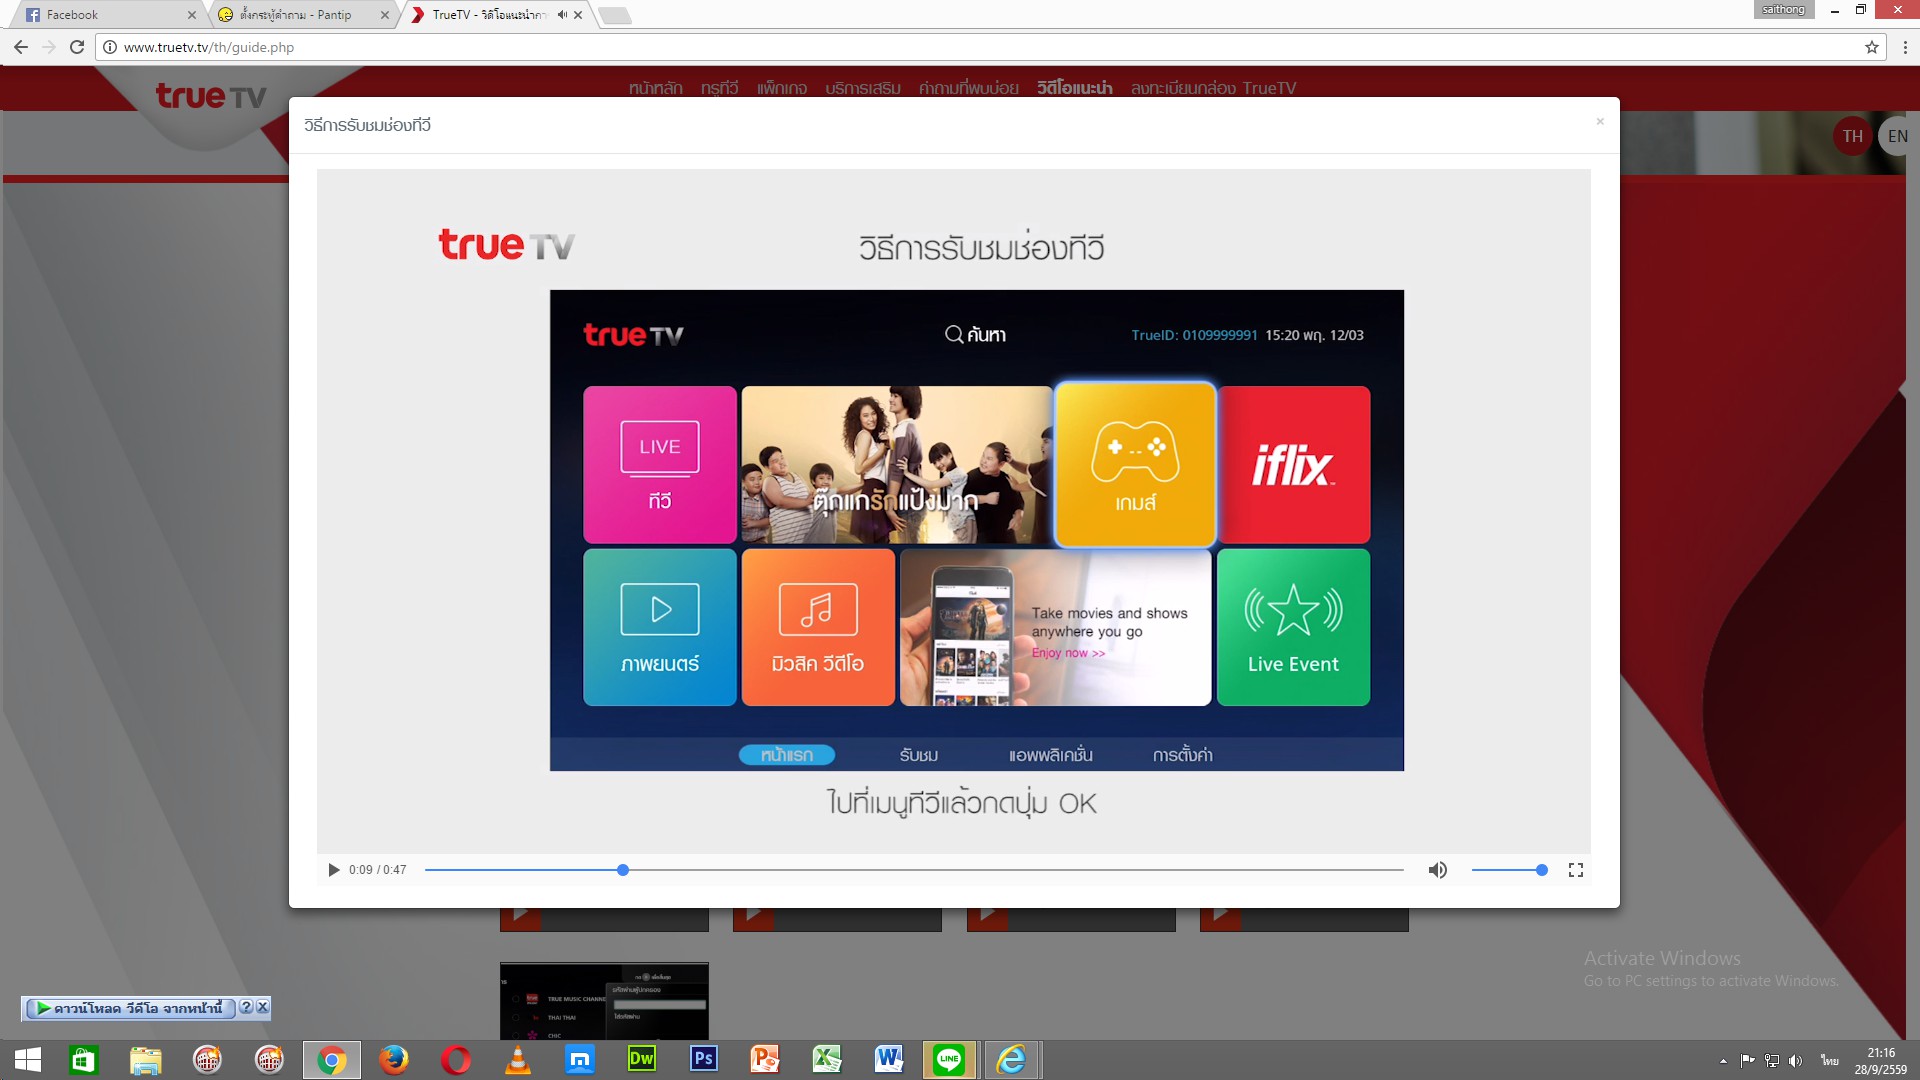The image size is (1920, 1080).
Task: Play the video in the modal
Action: coord(334,870)
